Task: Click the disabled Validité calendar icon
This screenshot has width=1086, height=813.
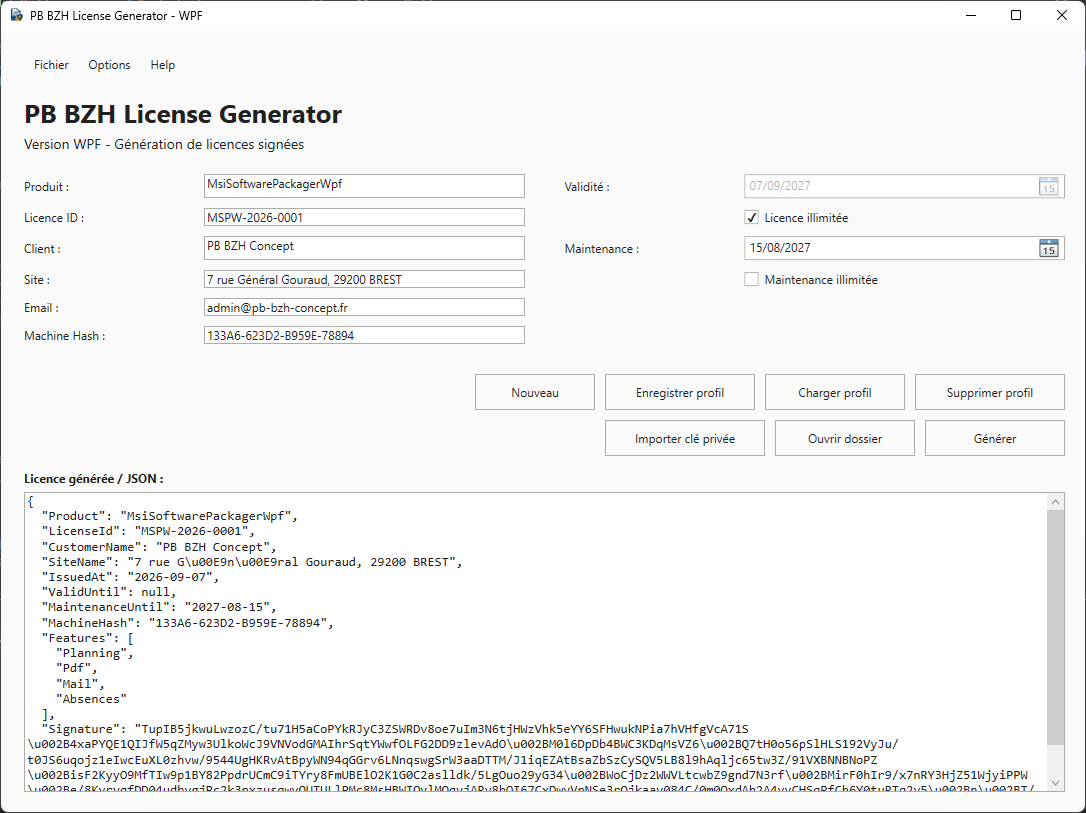Action: click(x=1049, y=186)
